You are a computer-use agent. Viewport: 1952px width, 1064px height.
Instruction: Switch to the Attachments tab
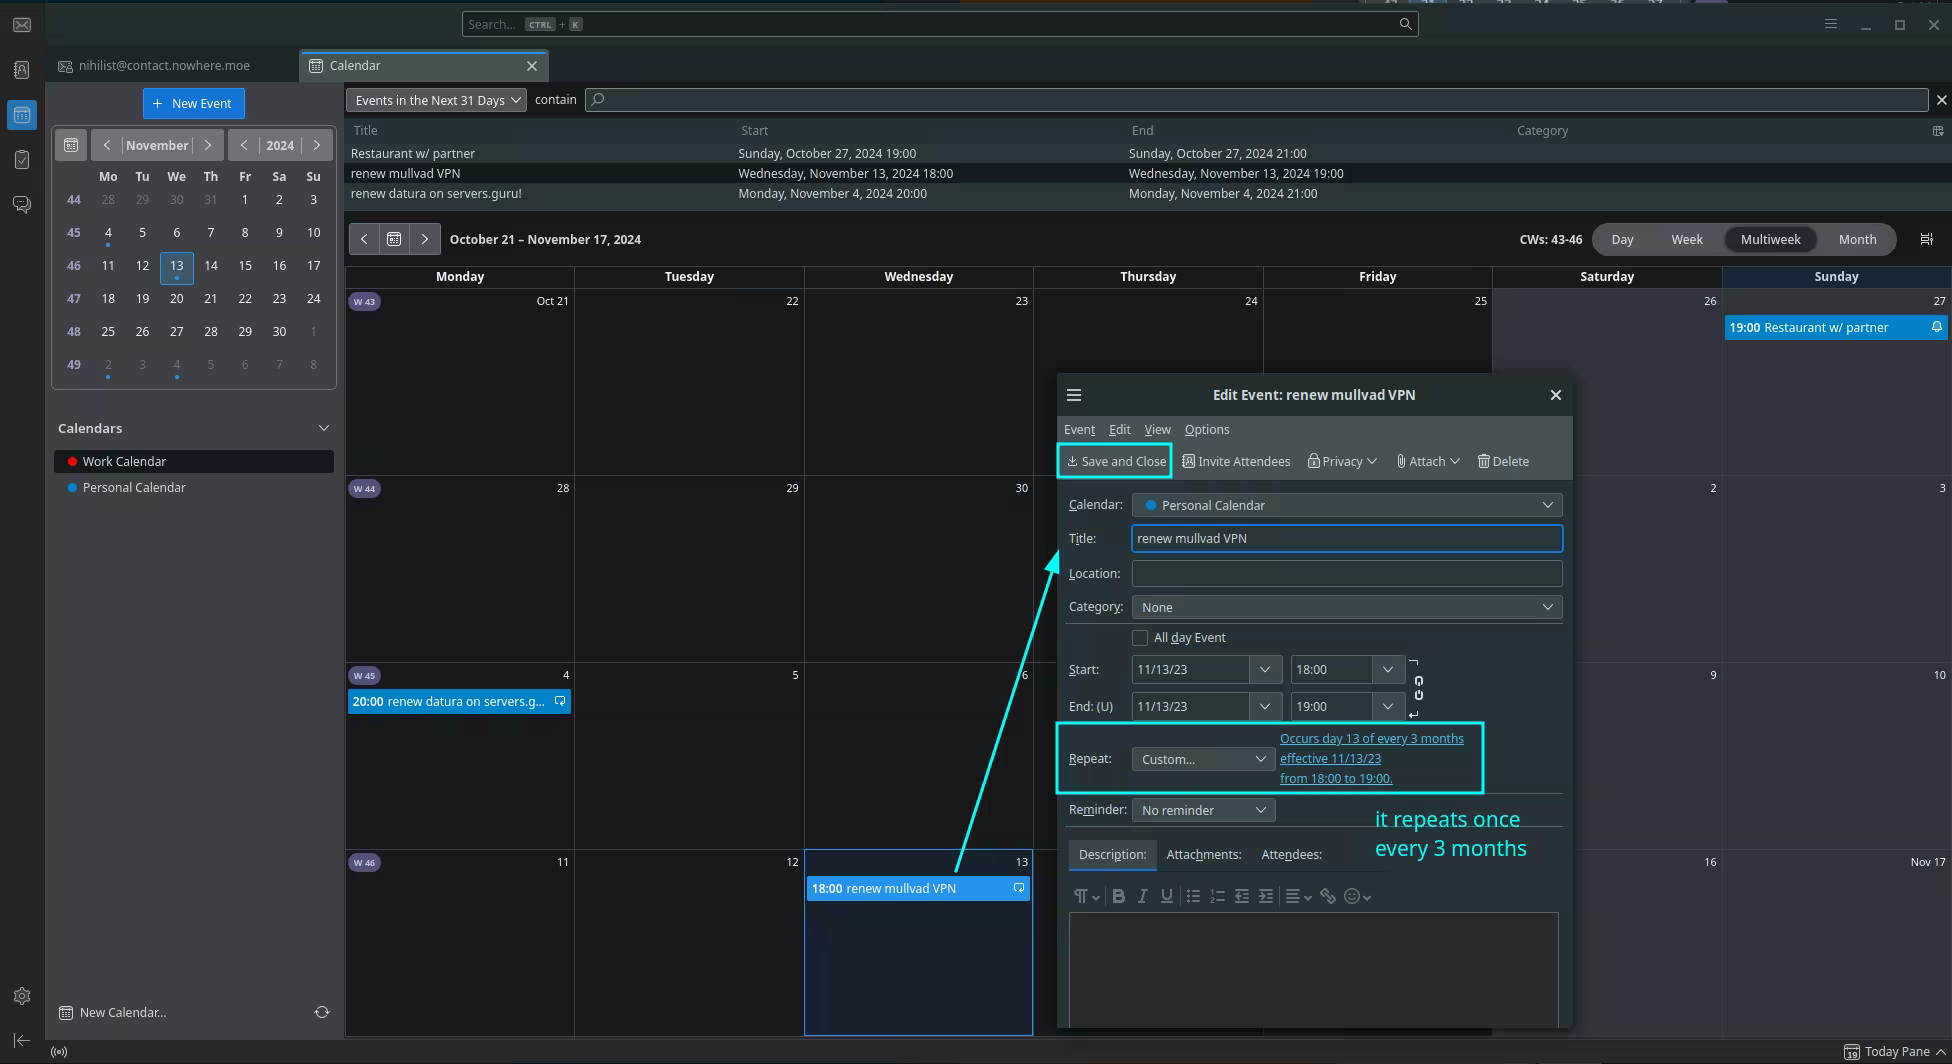(1203, 854)
